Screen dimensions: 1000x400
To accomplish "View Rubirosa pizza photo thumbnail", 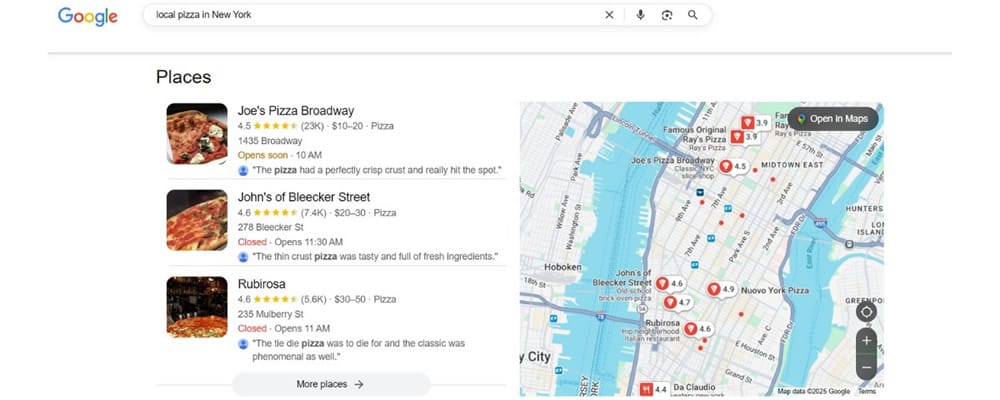I will coord(197,307).
